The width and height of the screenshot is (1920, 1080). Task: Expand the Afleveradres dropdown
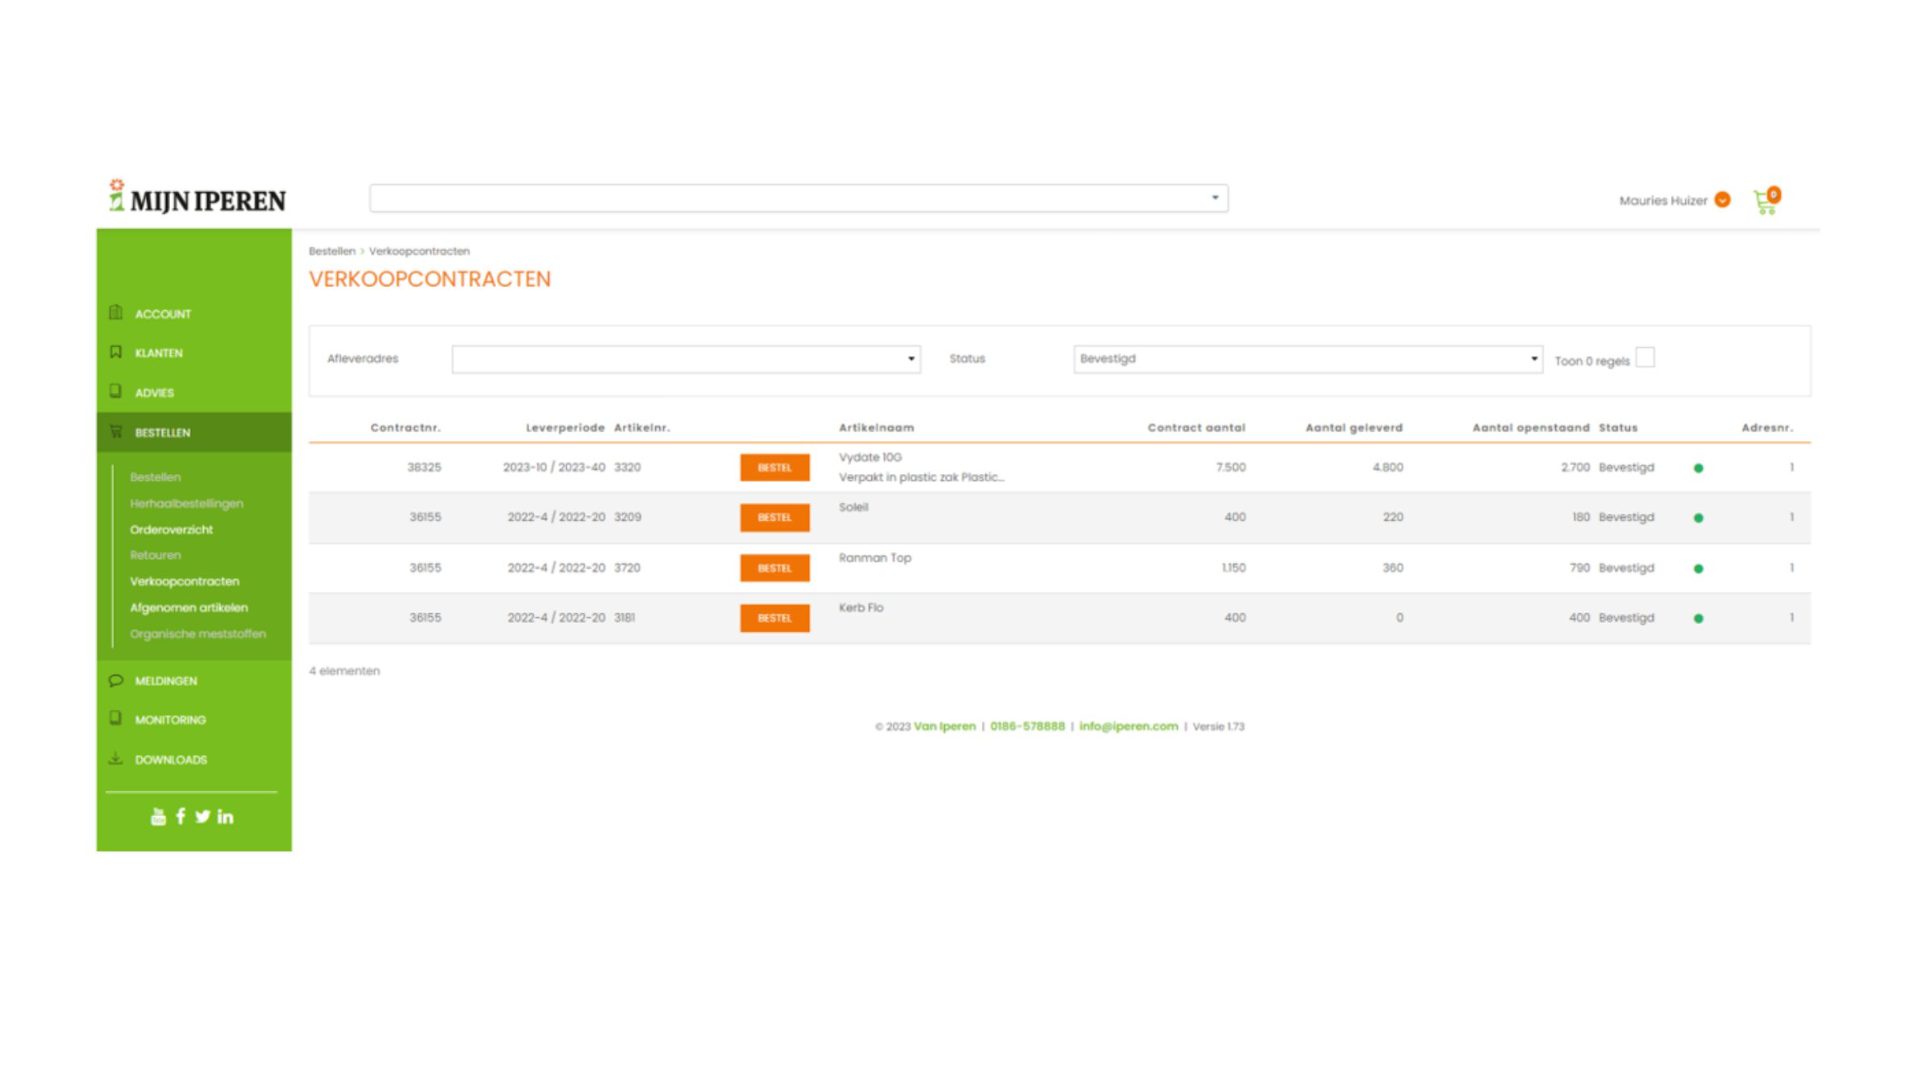(x=686, y=359)
